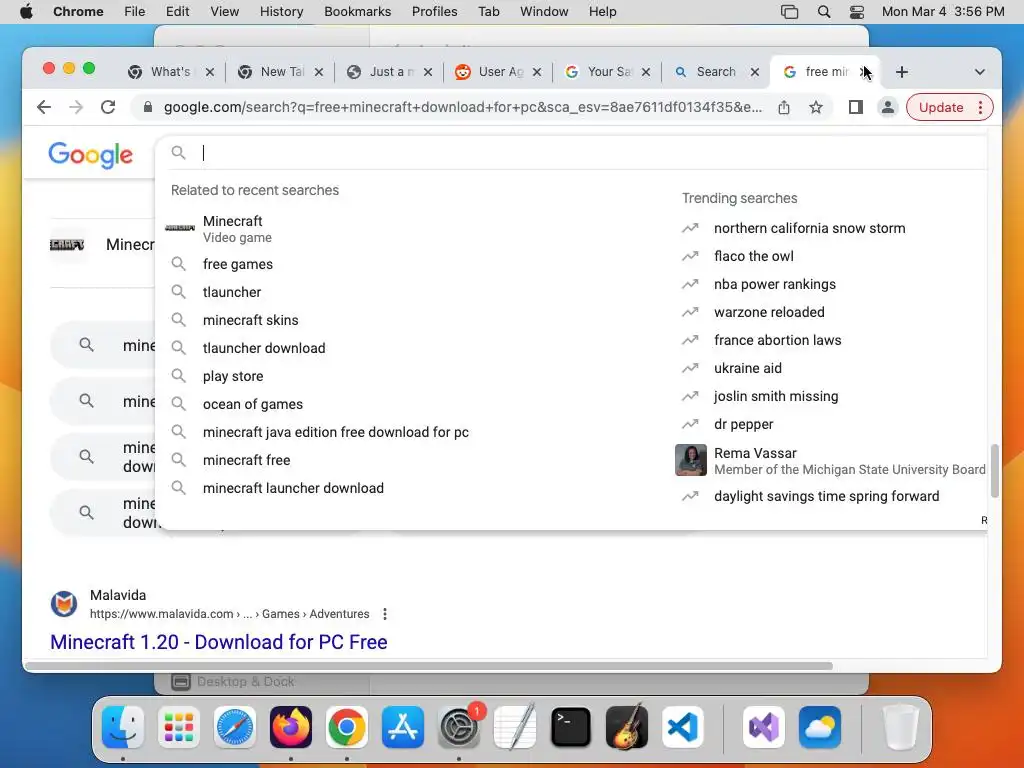This screenshot has width=1024, height=768.
Task: Reload the page with the refresh icon
Action: click(108, 107)
